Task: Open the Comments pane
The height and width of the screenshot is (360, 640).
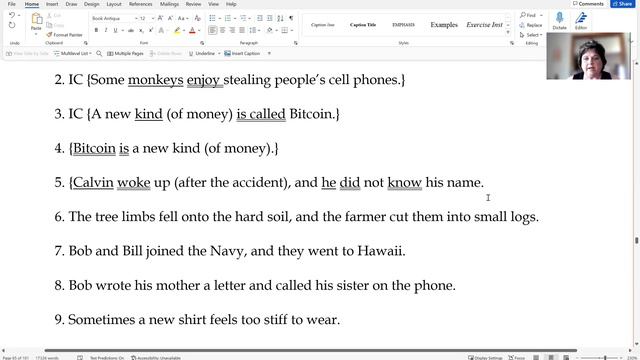Action: (588, 4)
